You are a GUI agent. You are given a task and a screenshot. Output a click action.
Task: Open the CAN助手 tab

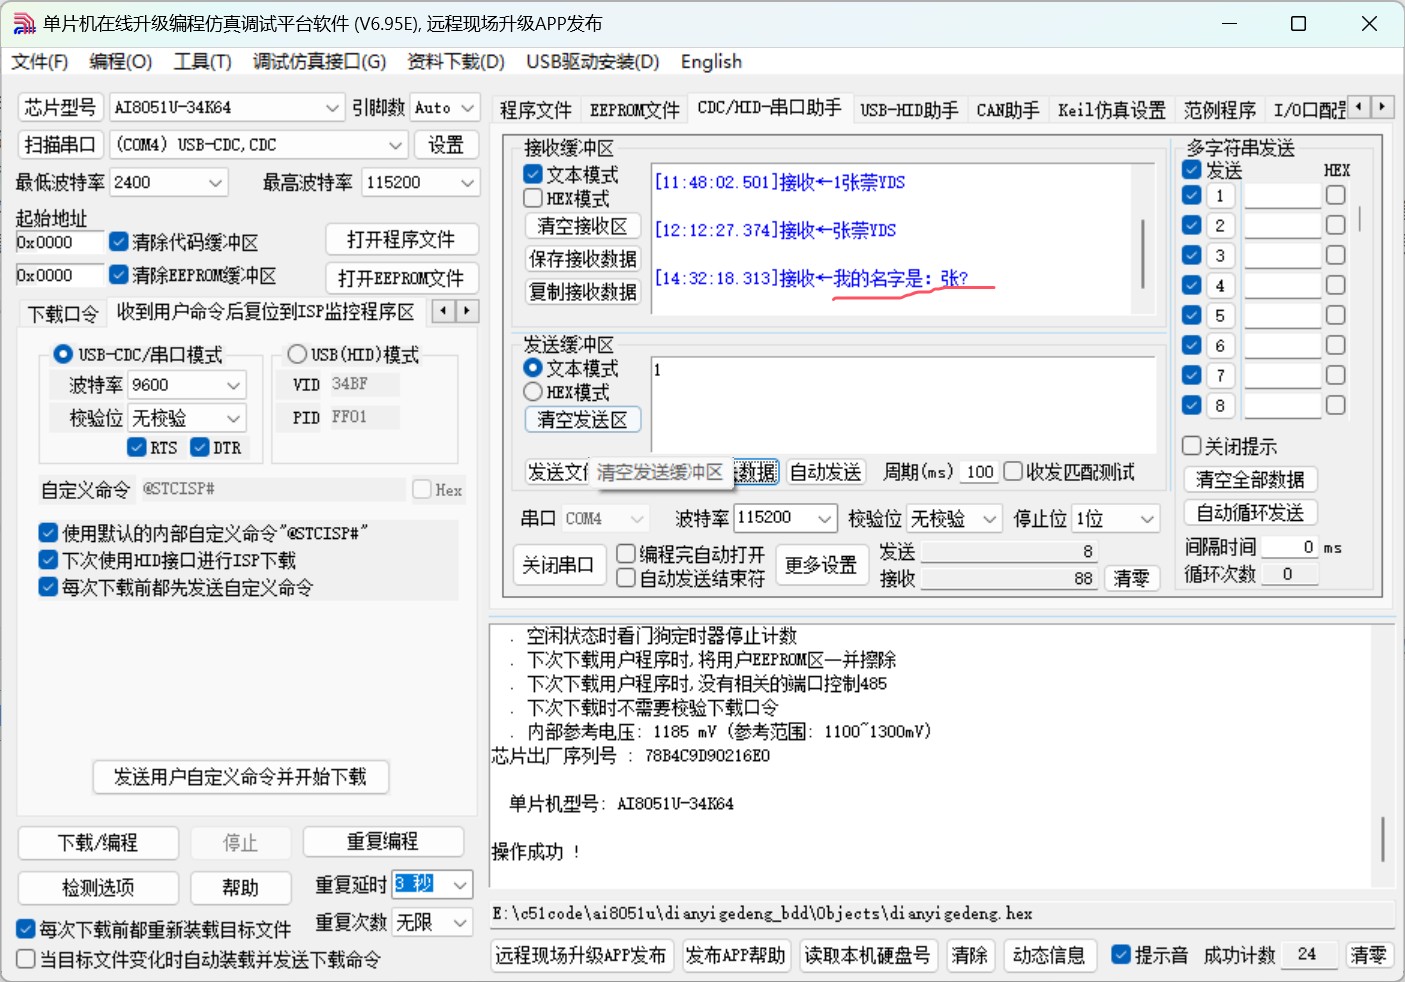1008,110
